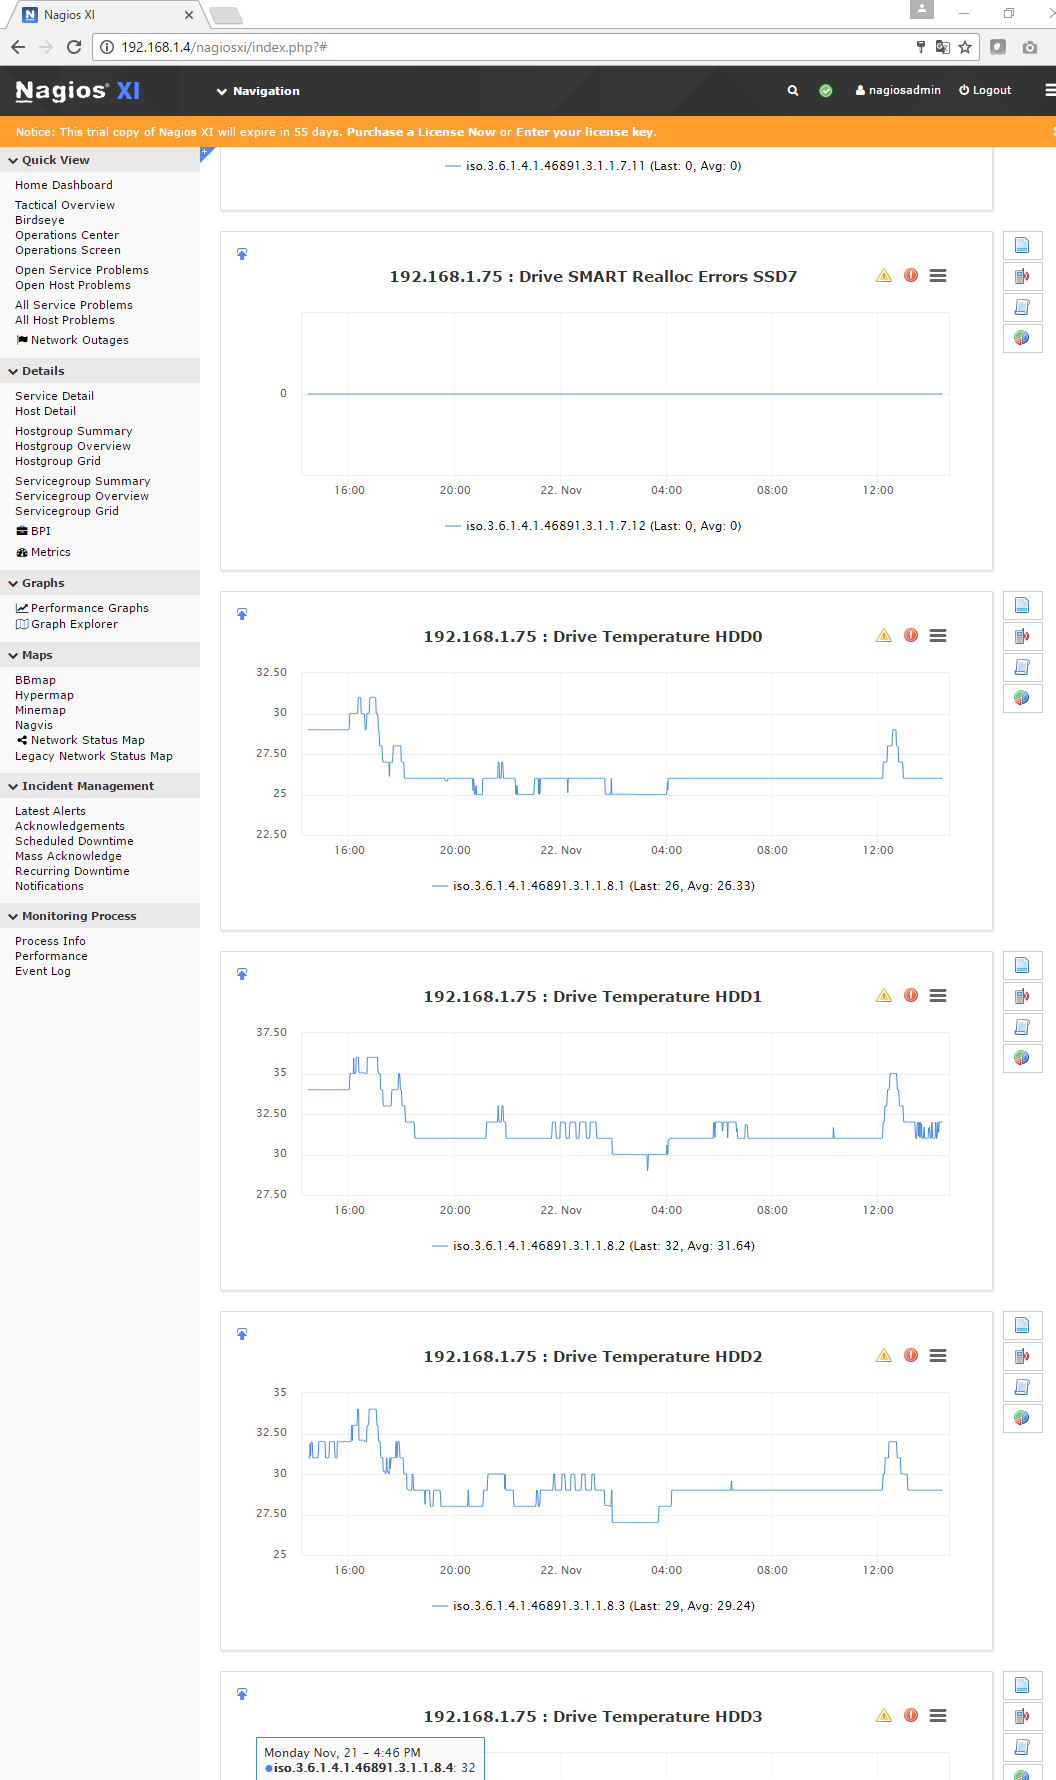
Task: Click red critical icon on HDD0 graph
Action: (x=911, y=636)
